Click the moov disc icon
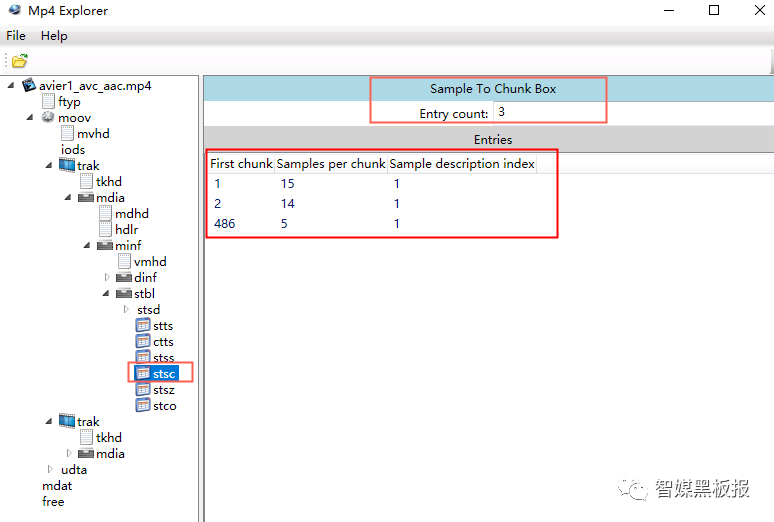 point(48,117)
